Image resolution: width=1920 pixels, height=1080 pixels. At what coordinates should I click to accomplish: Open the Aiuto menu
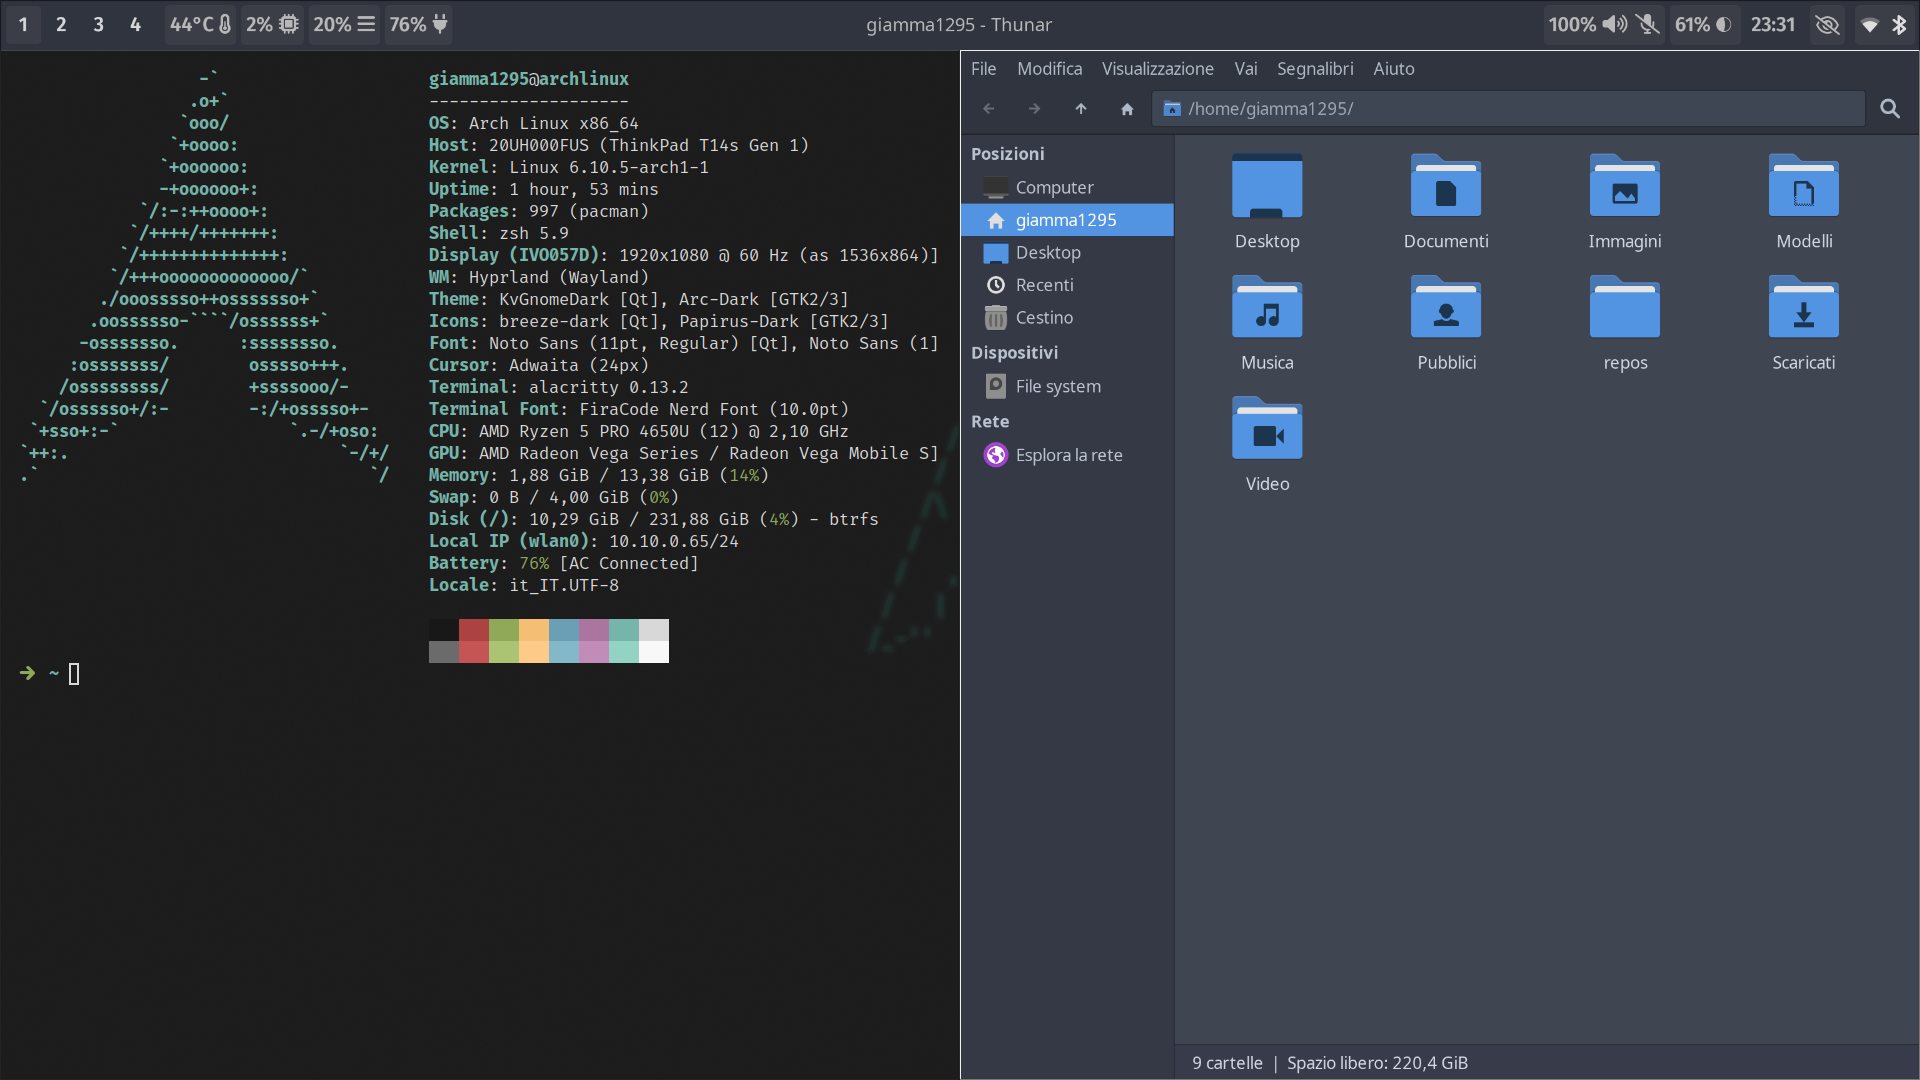pos(1394,69)
